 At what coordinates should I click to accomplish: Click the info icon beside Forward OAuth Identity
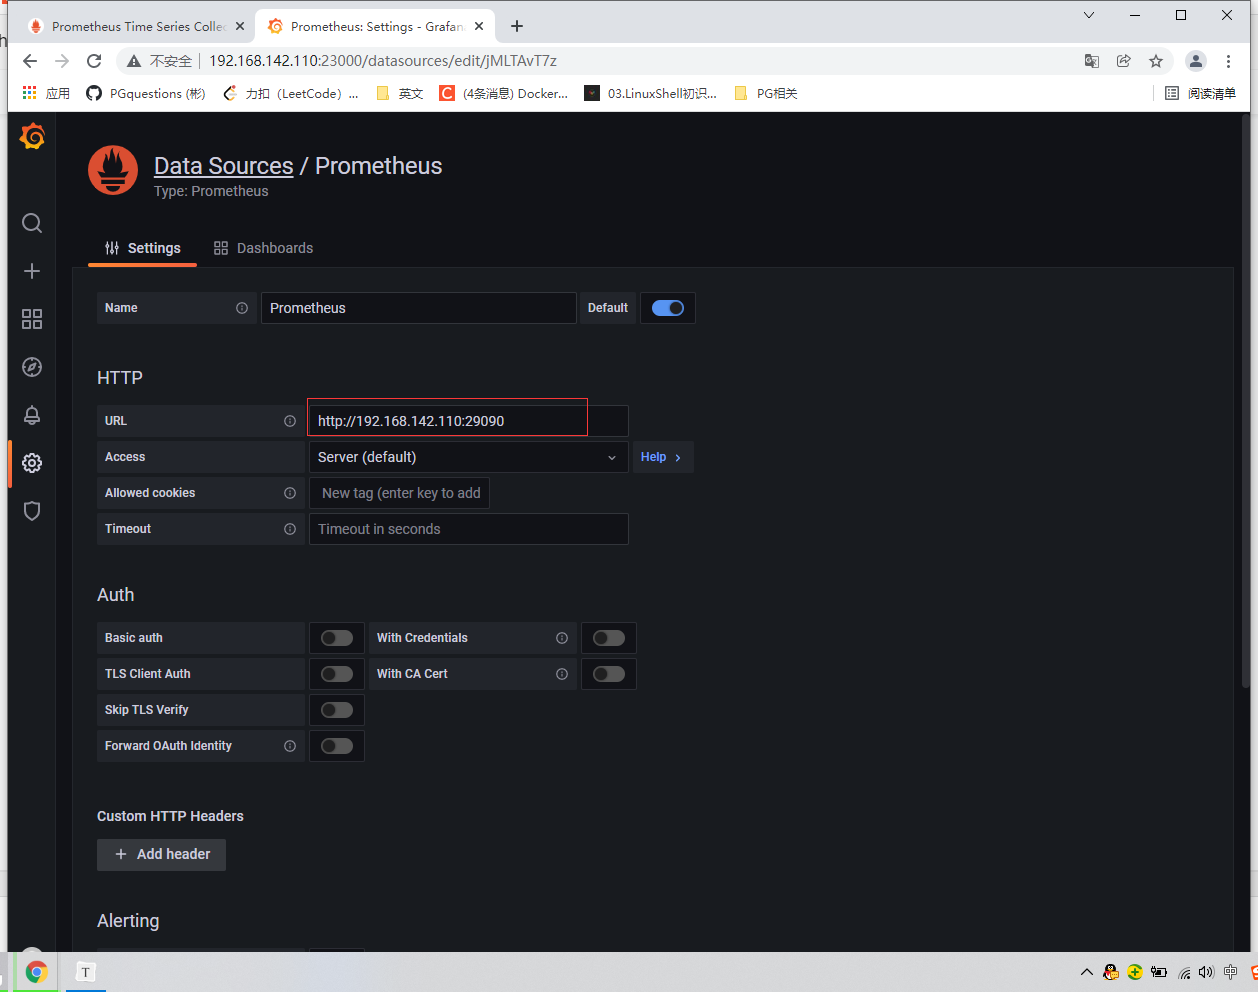(290, 746)
